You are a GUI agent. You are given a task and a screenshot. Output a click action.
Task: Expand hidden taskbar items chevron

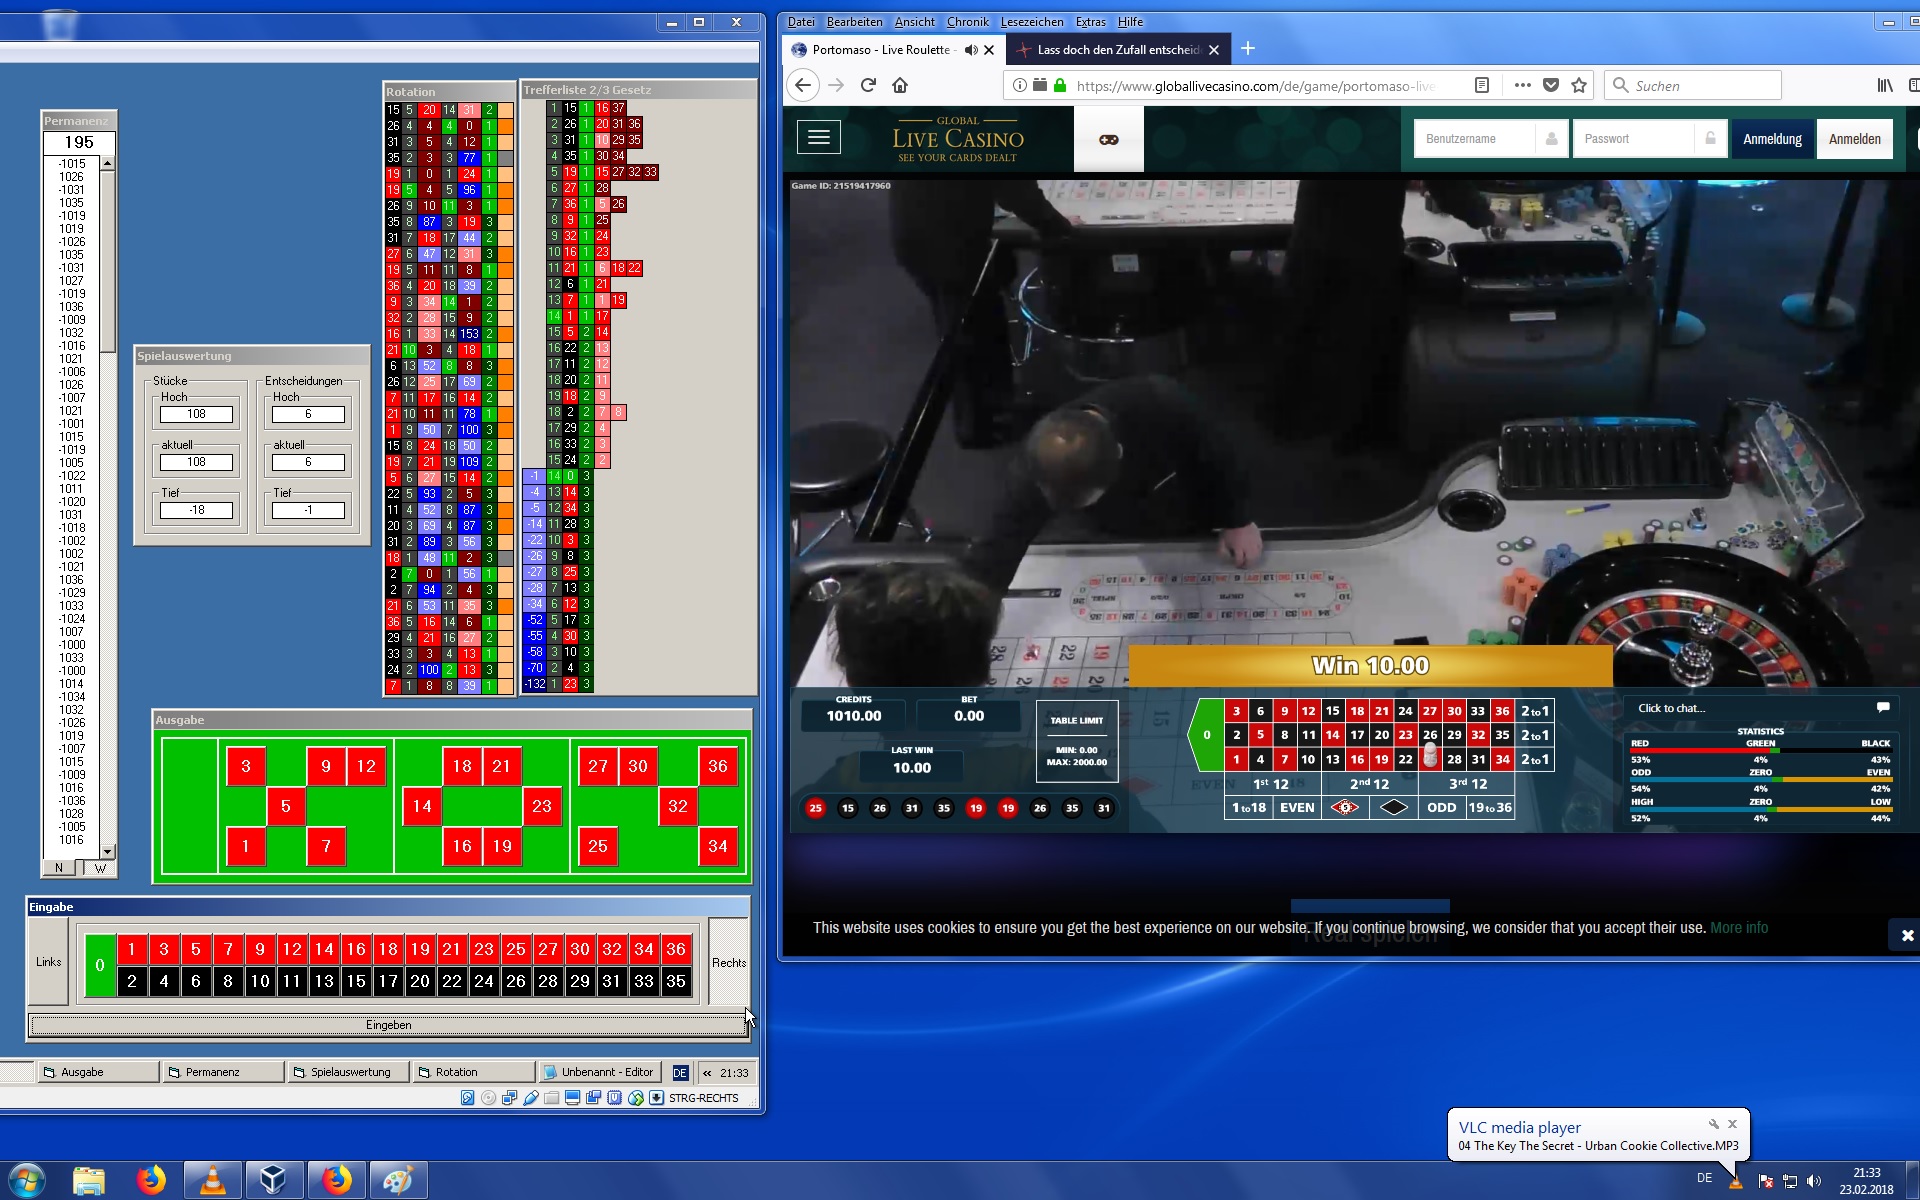pos(707,1073)
